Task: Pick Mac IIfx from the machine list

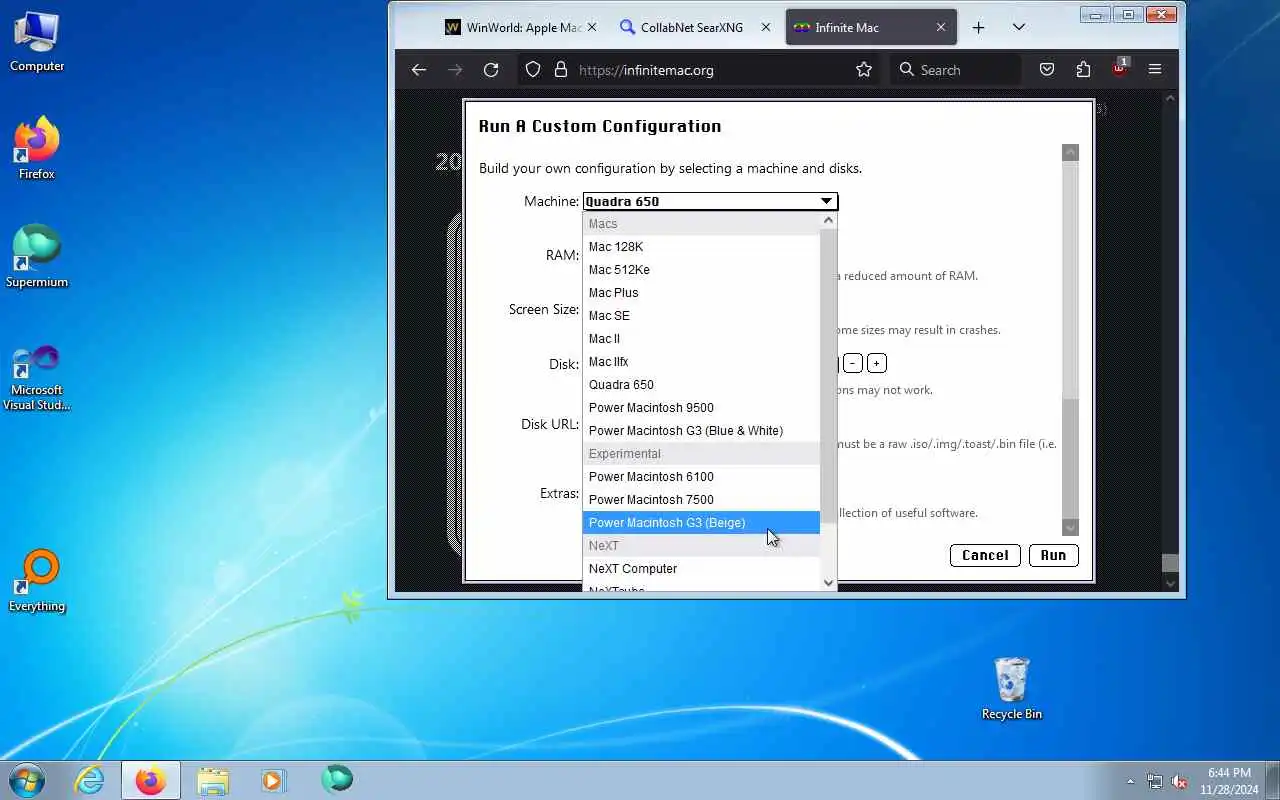Action: 701,361
